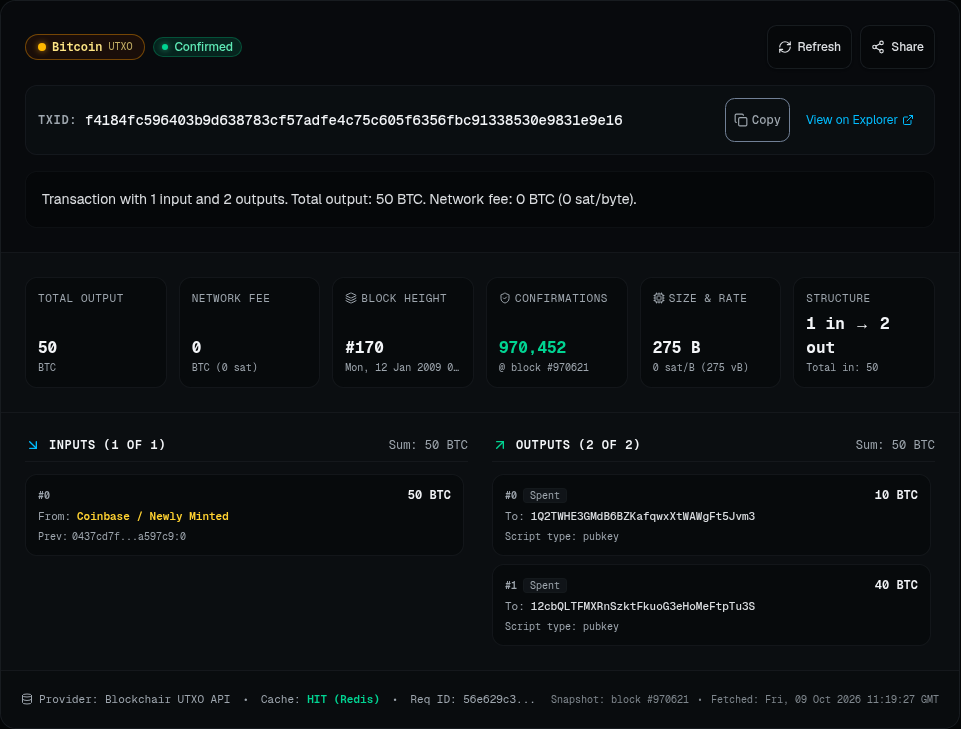The height and width of the screenshot is (729, 961).
Task: Click the transaction summary sentence
Action: (339, 199)
